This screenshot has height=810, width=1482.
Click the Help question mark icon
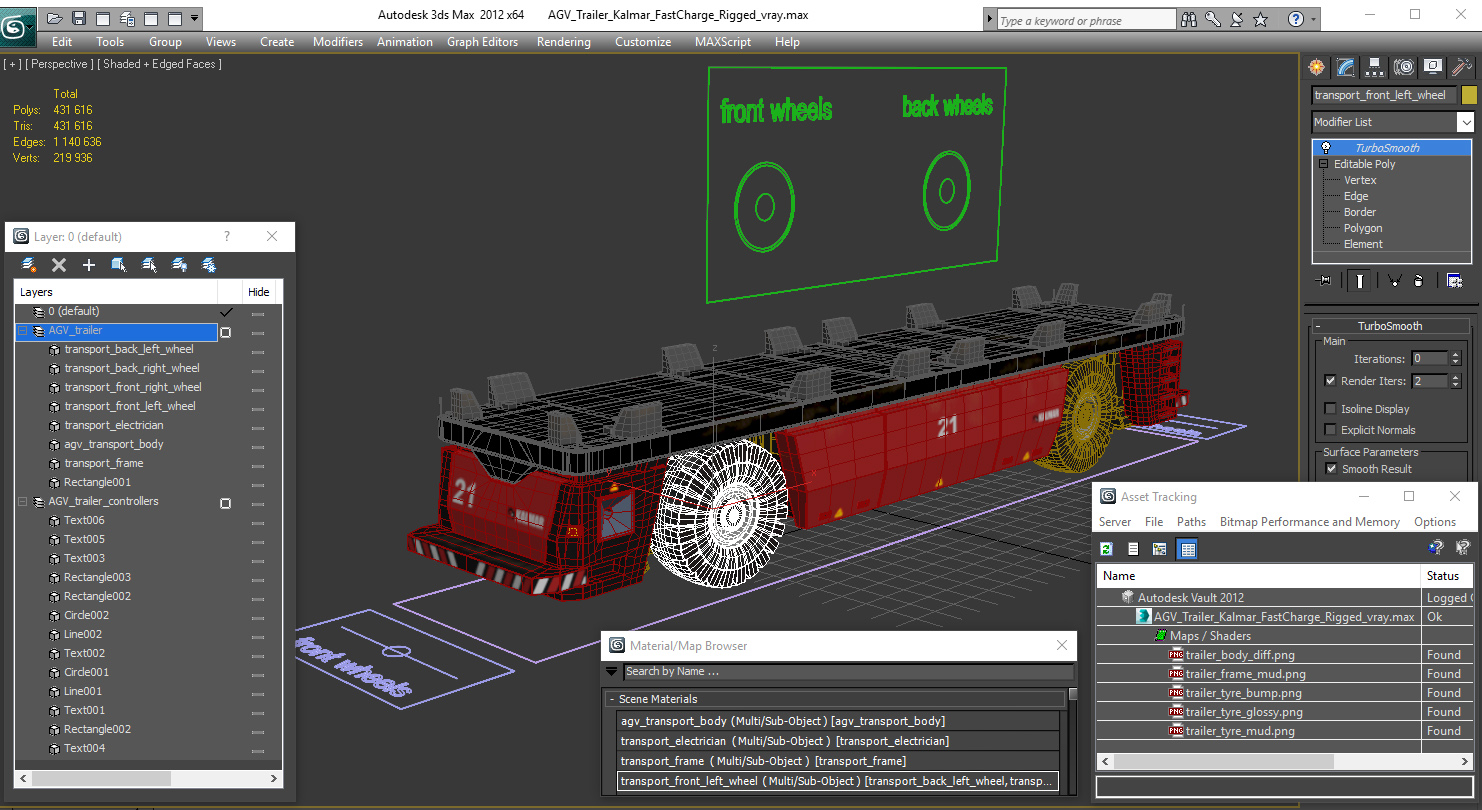pos(1296,19)
